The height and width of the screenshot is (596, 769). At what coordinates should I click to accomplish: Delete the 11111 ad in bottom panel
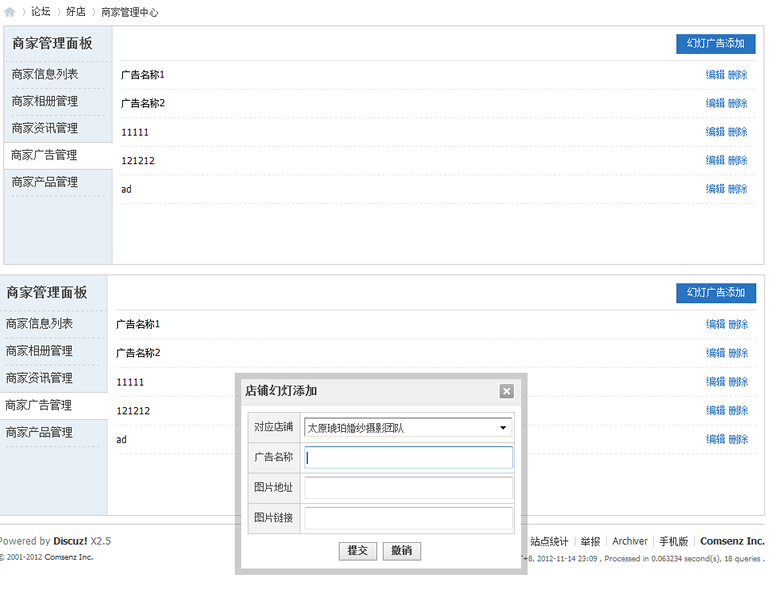click(738, 381)
